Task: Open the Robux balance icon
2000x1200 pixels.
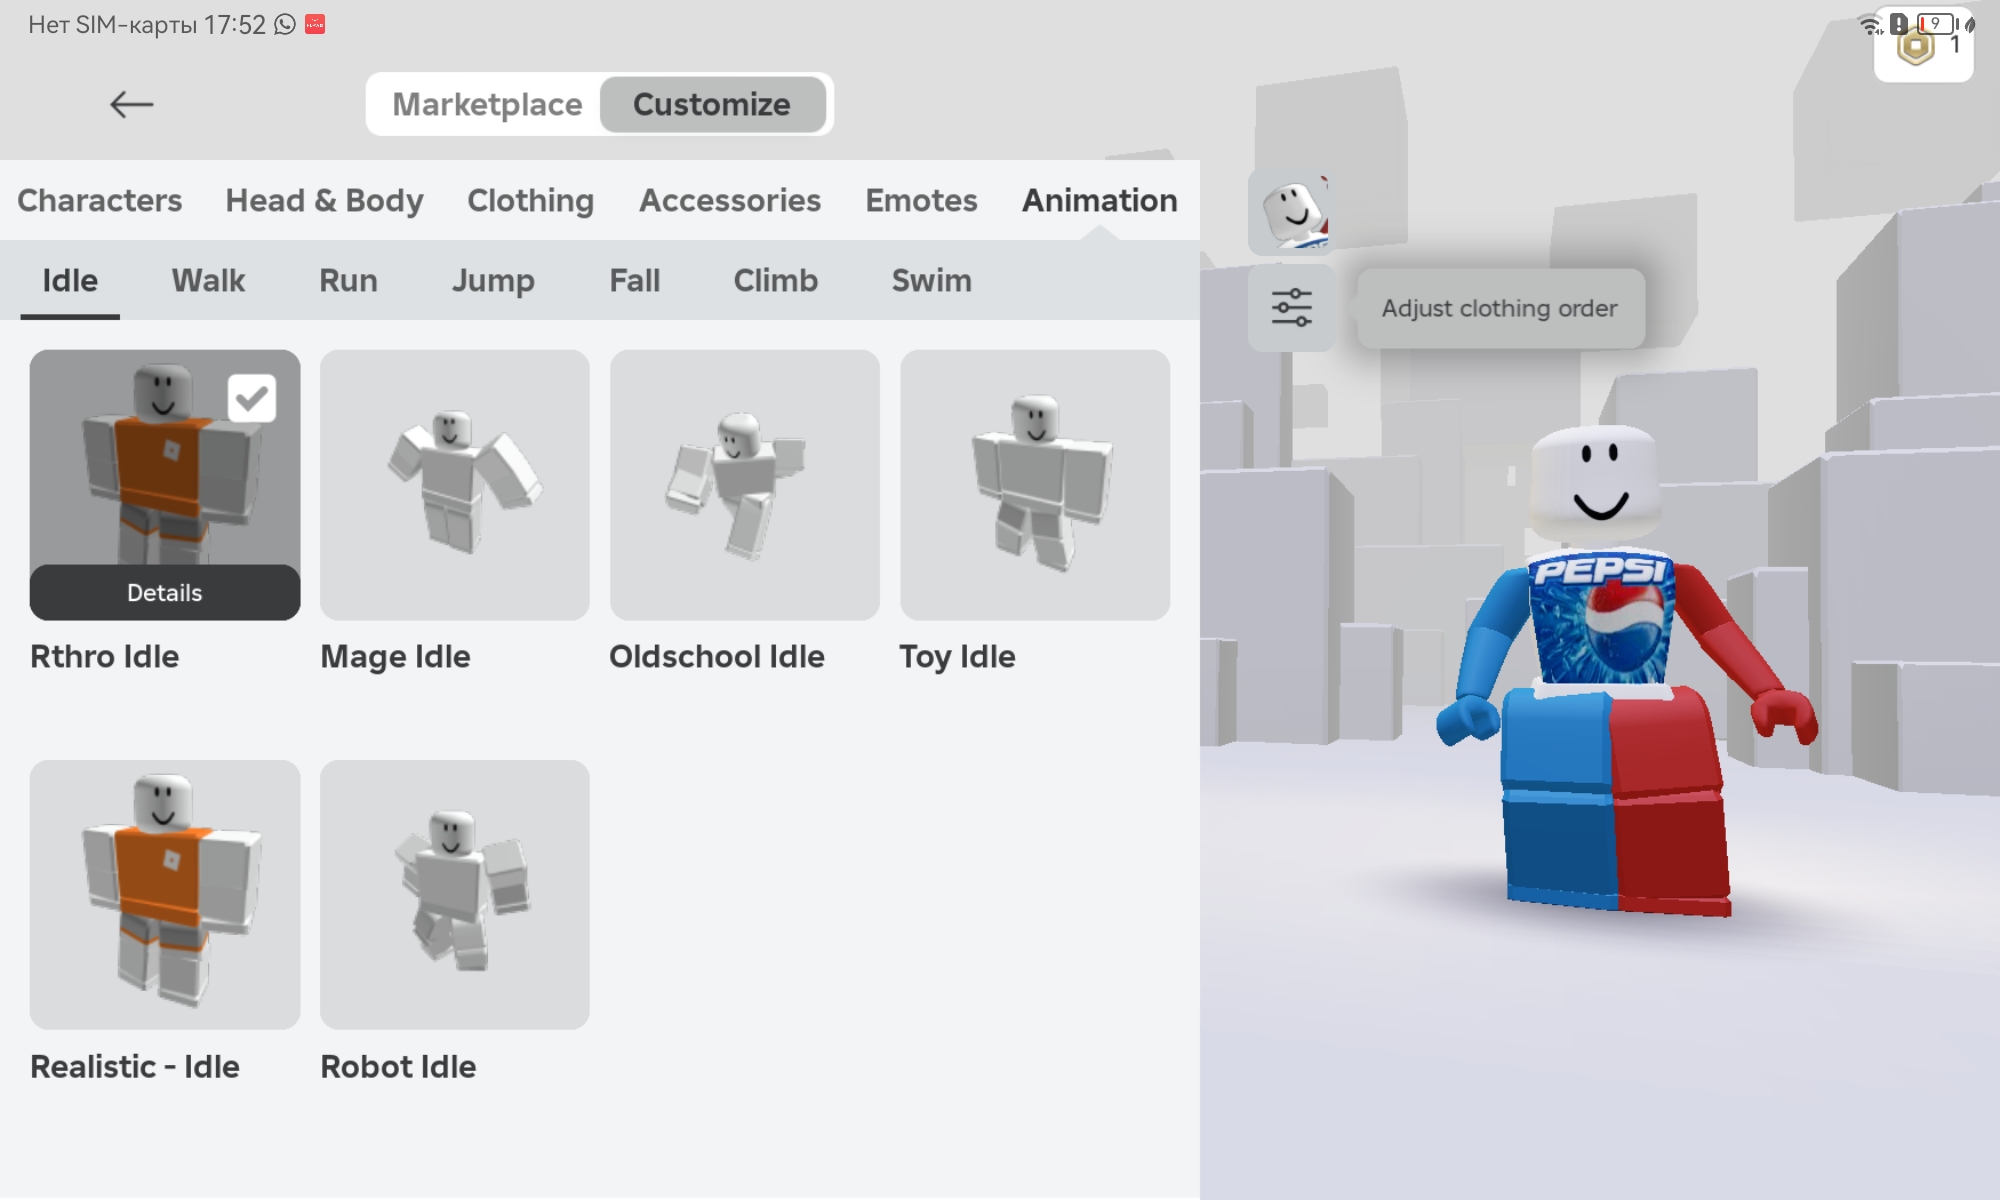Action: (x=1917, y=47)
